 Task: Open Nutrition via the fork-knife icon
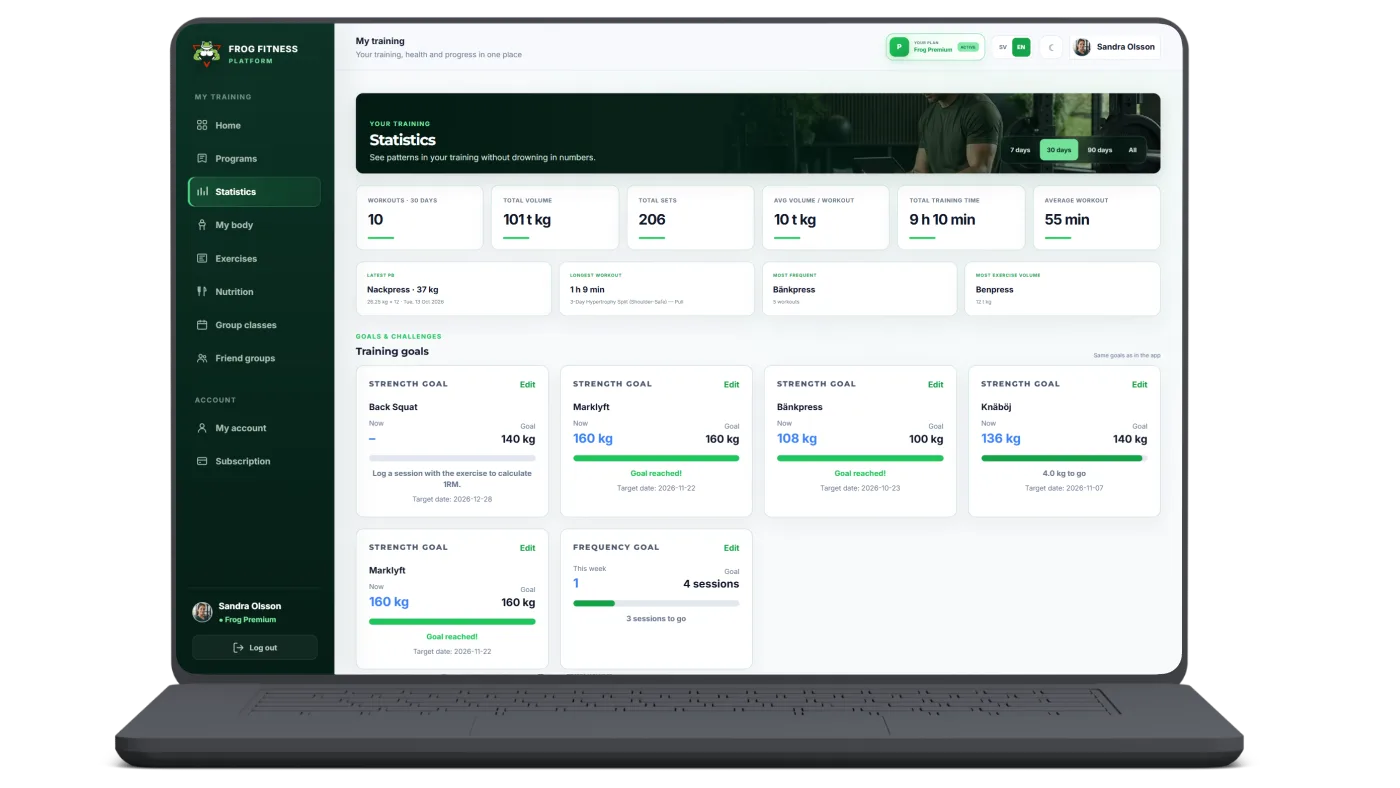tap(202, 291)
